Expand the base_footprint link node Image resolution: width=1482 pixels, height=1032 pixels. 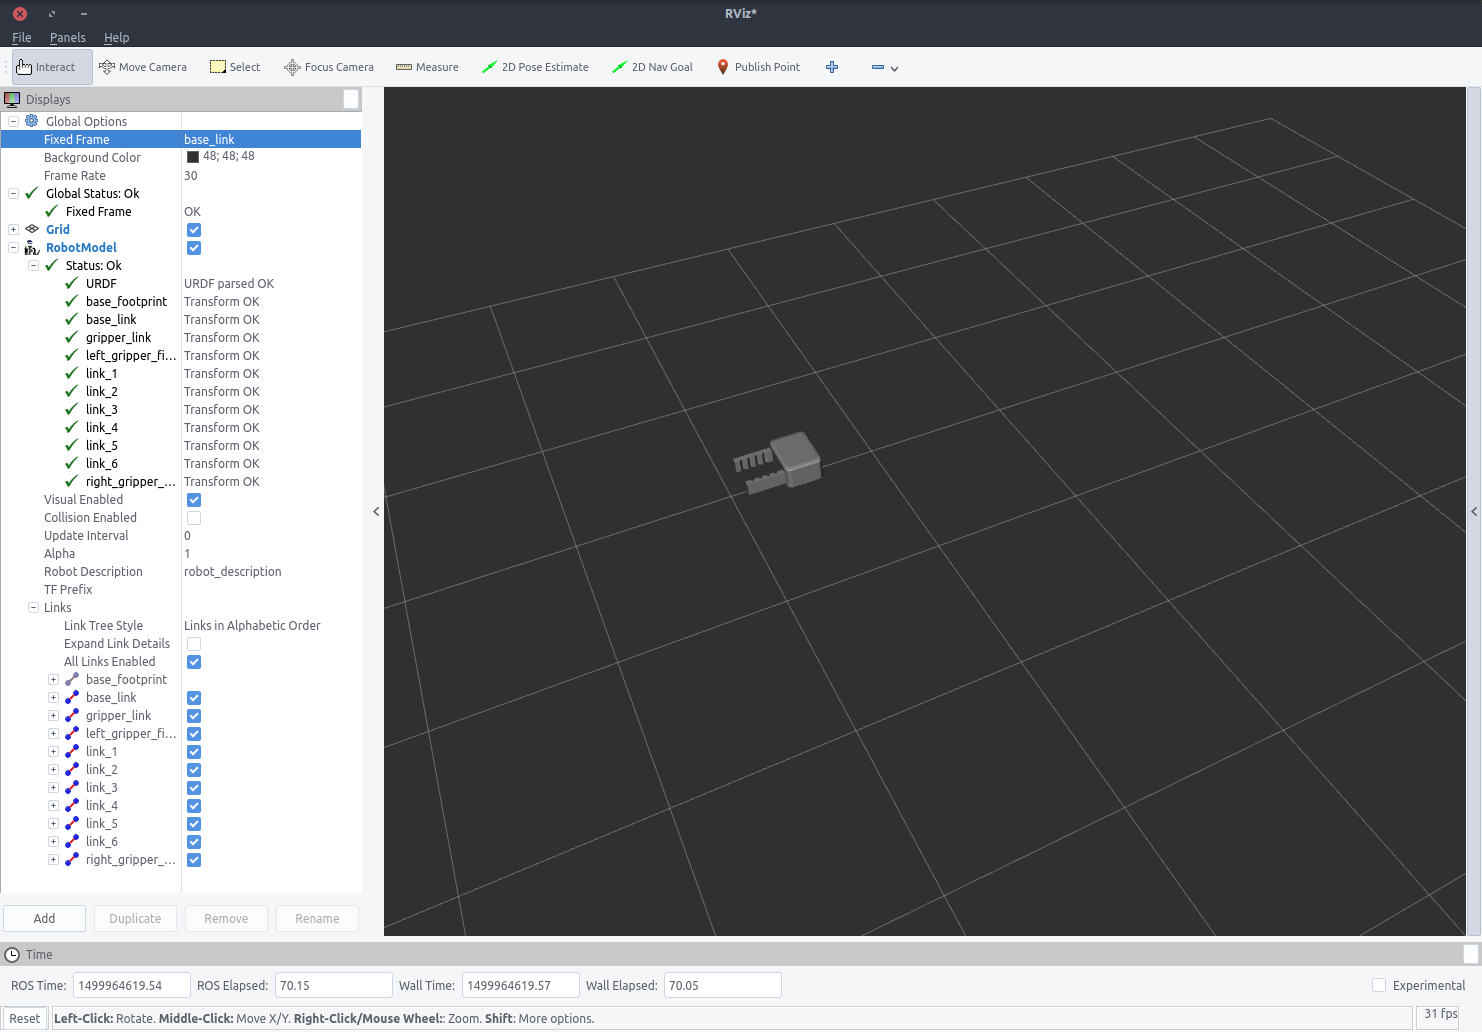[53, 679]
